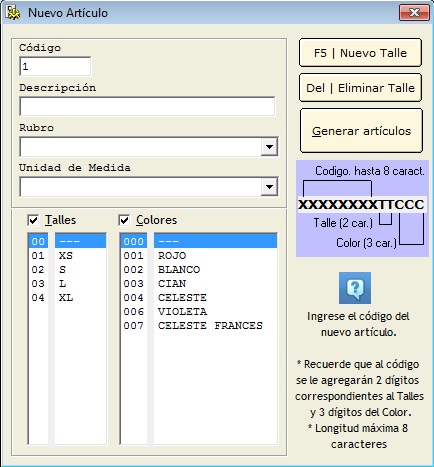This screenshot has height=467, width=434.
Task: Select color code 001
Action: (x=133, y=255)
